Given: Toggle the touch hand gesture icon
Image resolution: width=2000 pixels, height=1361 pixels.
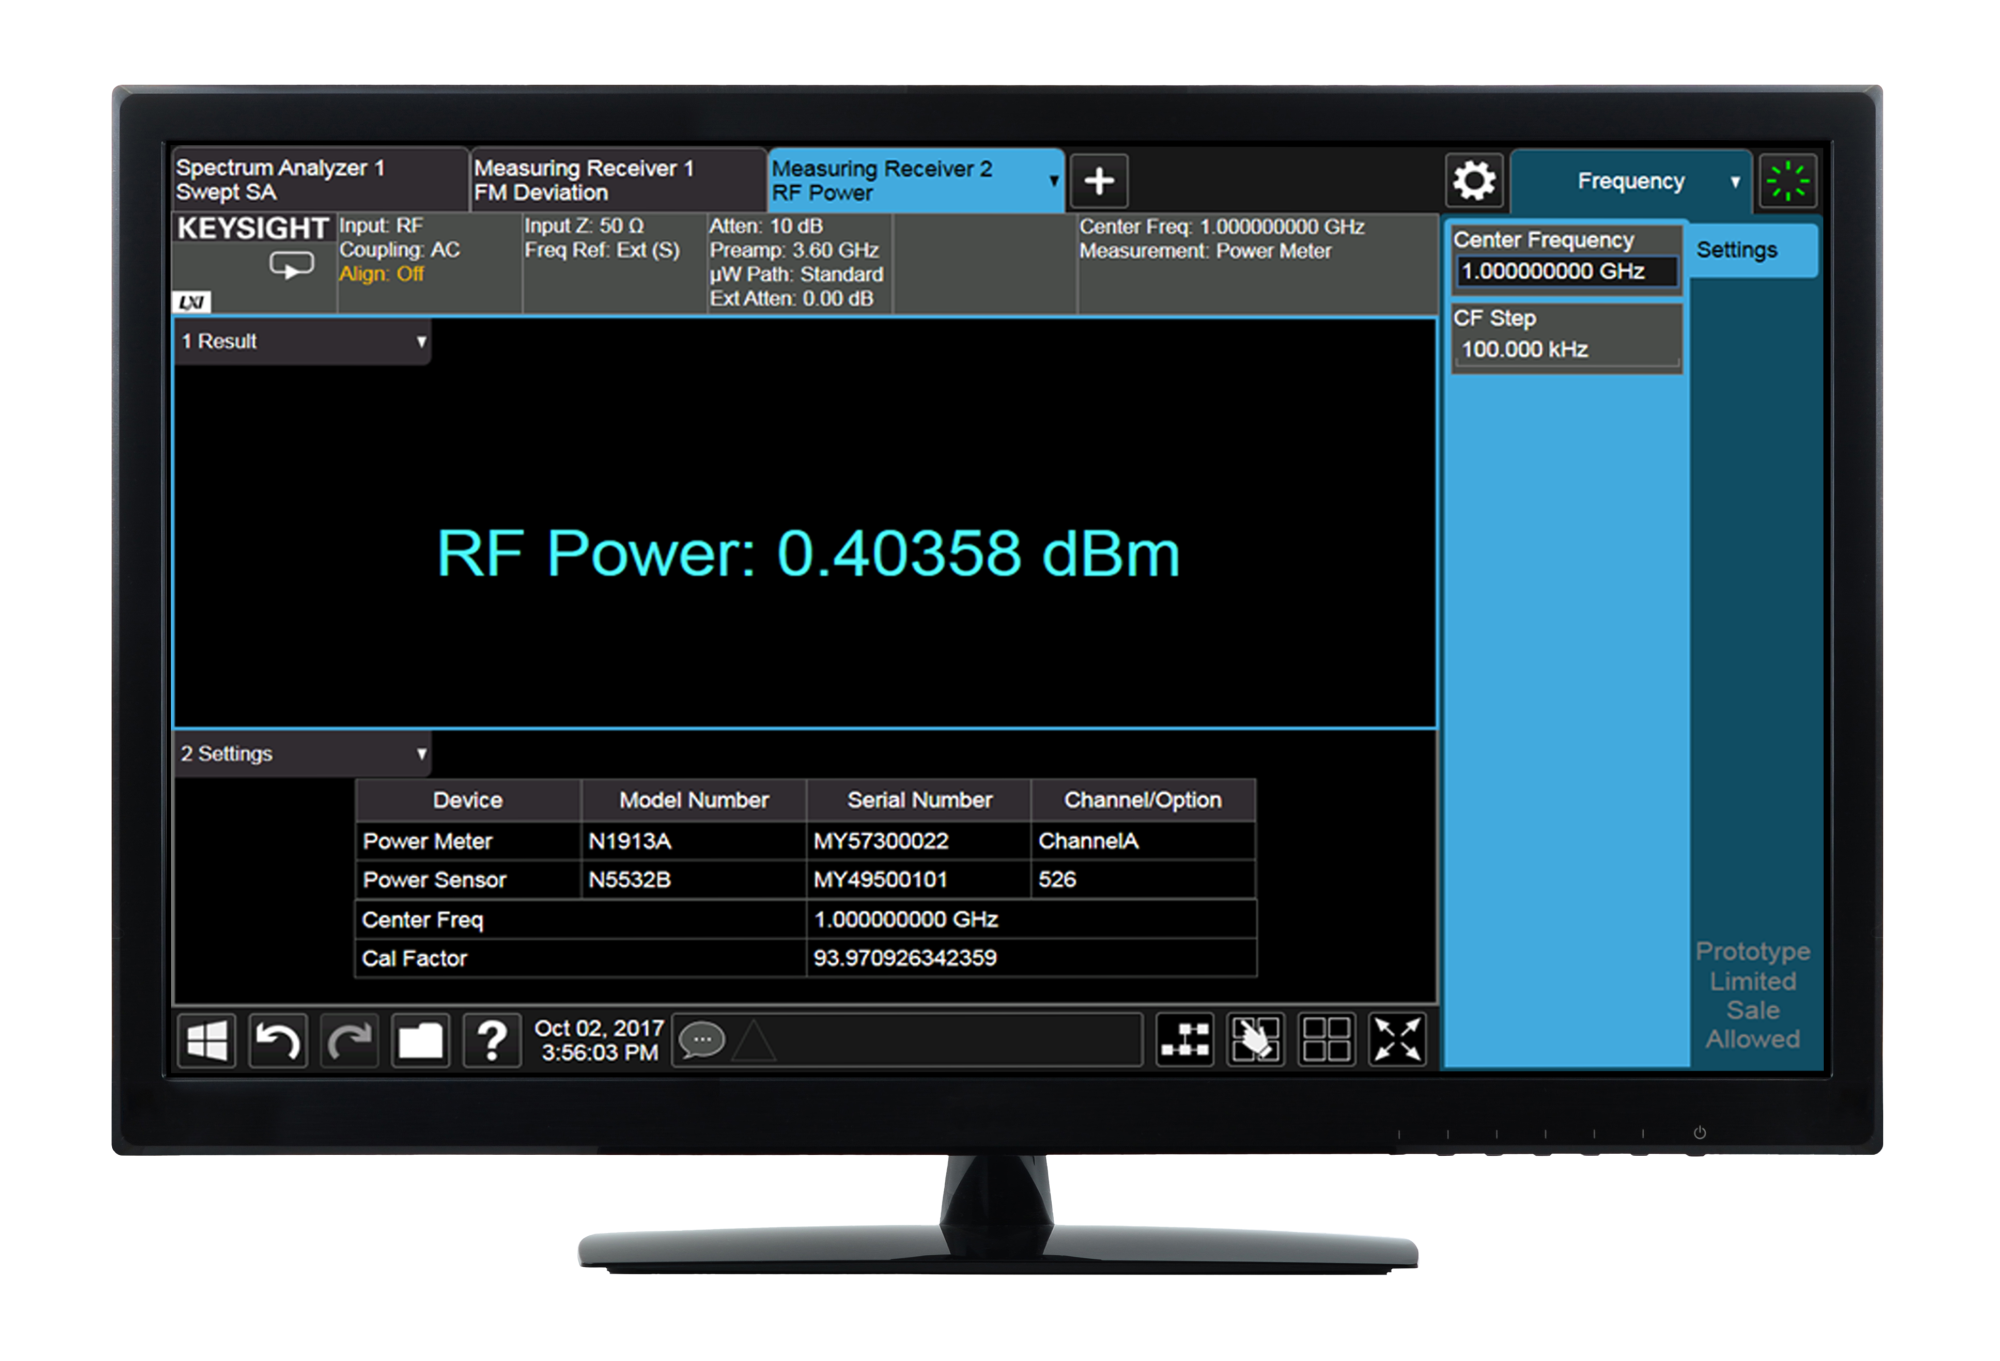Looking at the screenshot, I should [1256, 1040].
